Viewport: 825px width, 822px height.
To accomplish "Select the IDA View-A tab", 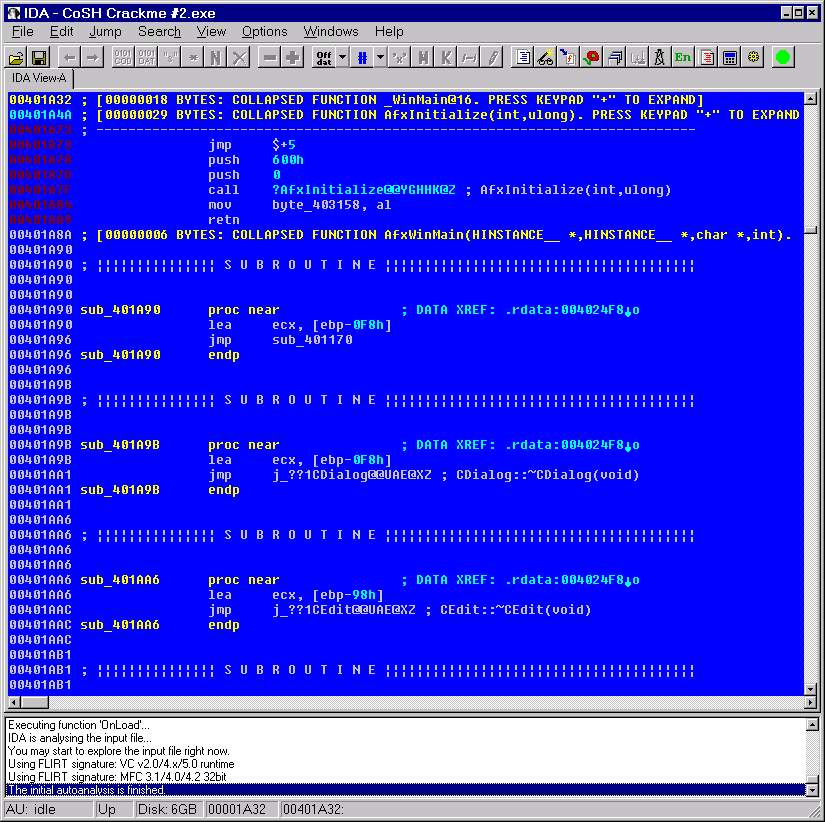I will pos(38,78).
